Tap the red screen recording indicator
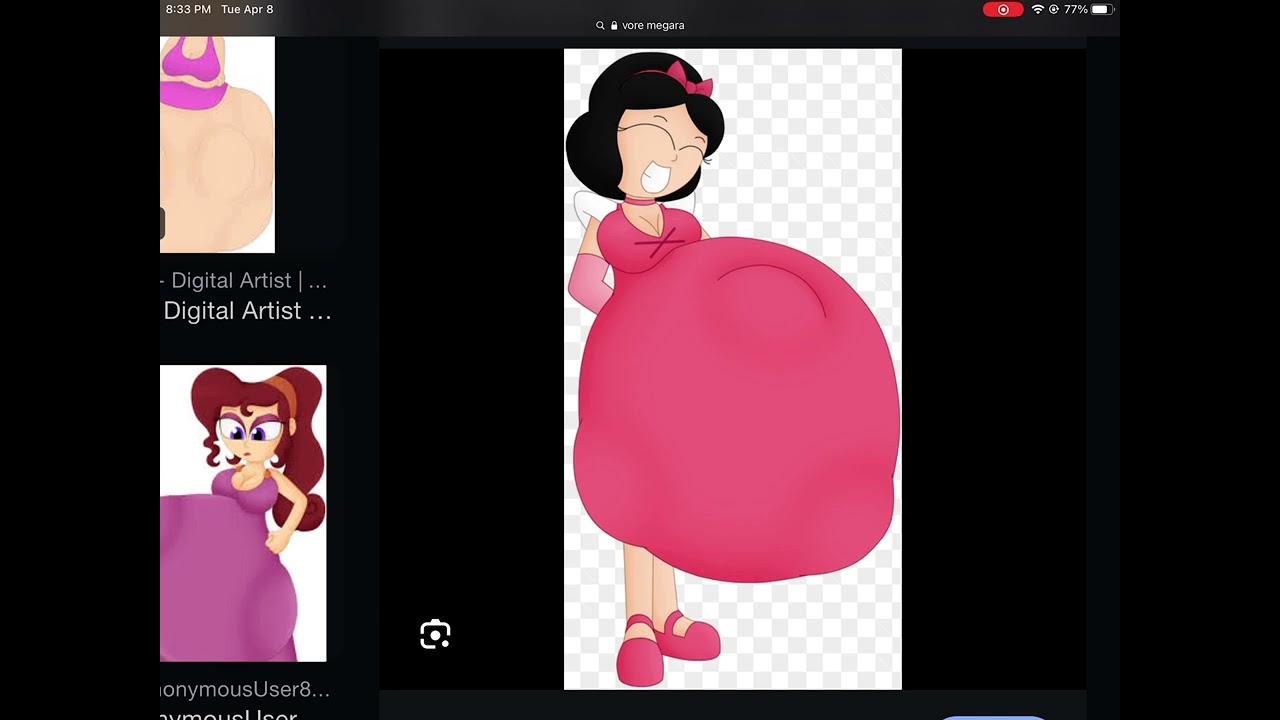 pos(1003,9)
